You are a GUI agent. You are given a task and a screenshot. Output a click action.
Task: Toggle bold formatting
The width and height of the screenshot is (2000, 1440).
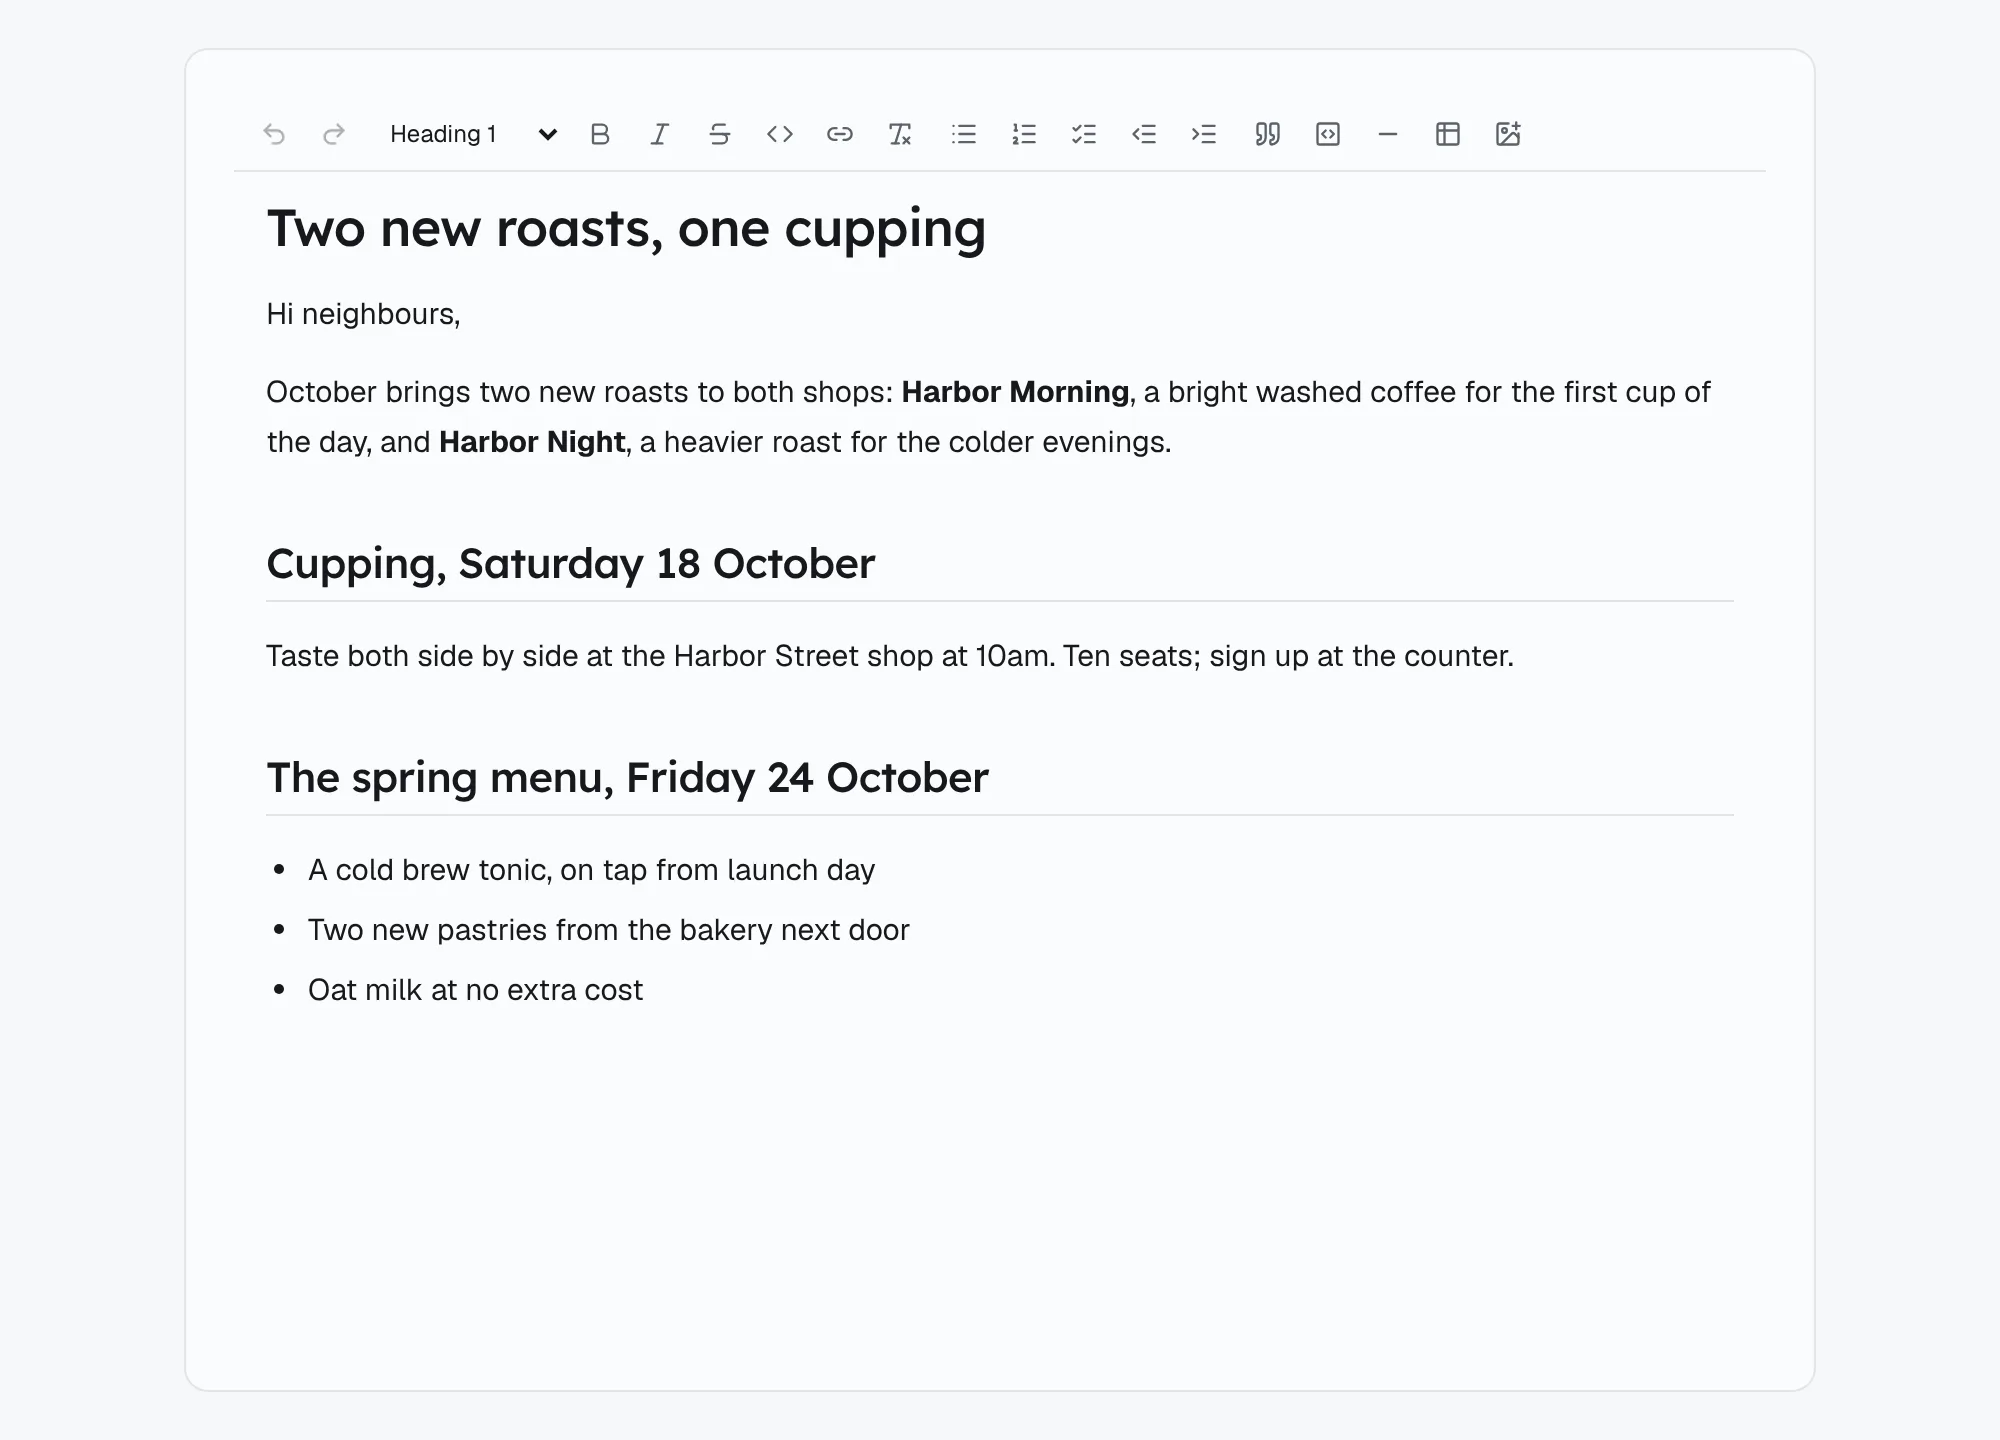[x=600, y=134]
